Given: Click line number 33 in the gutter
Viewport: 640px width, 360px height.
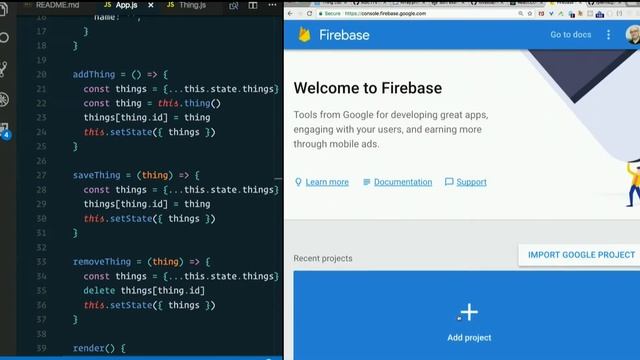Looking at the screenshot, I should (41, 262).
